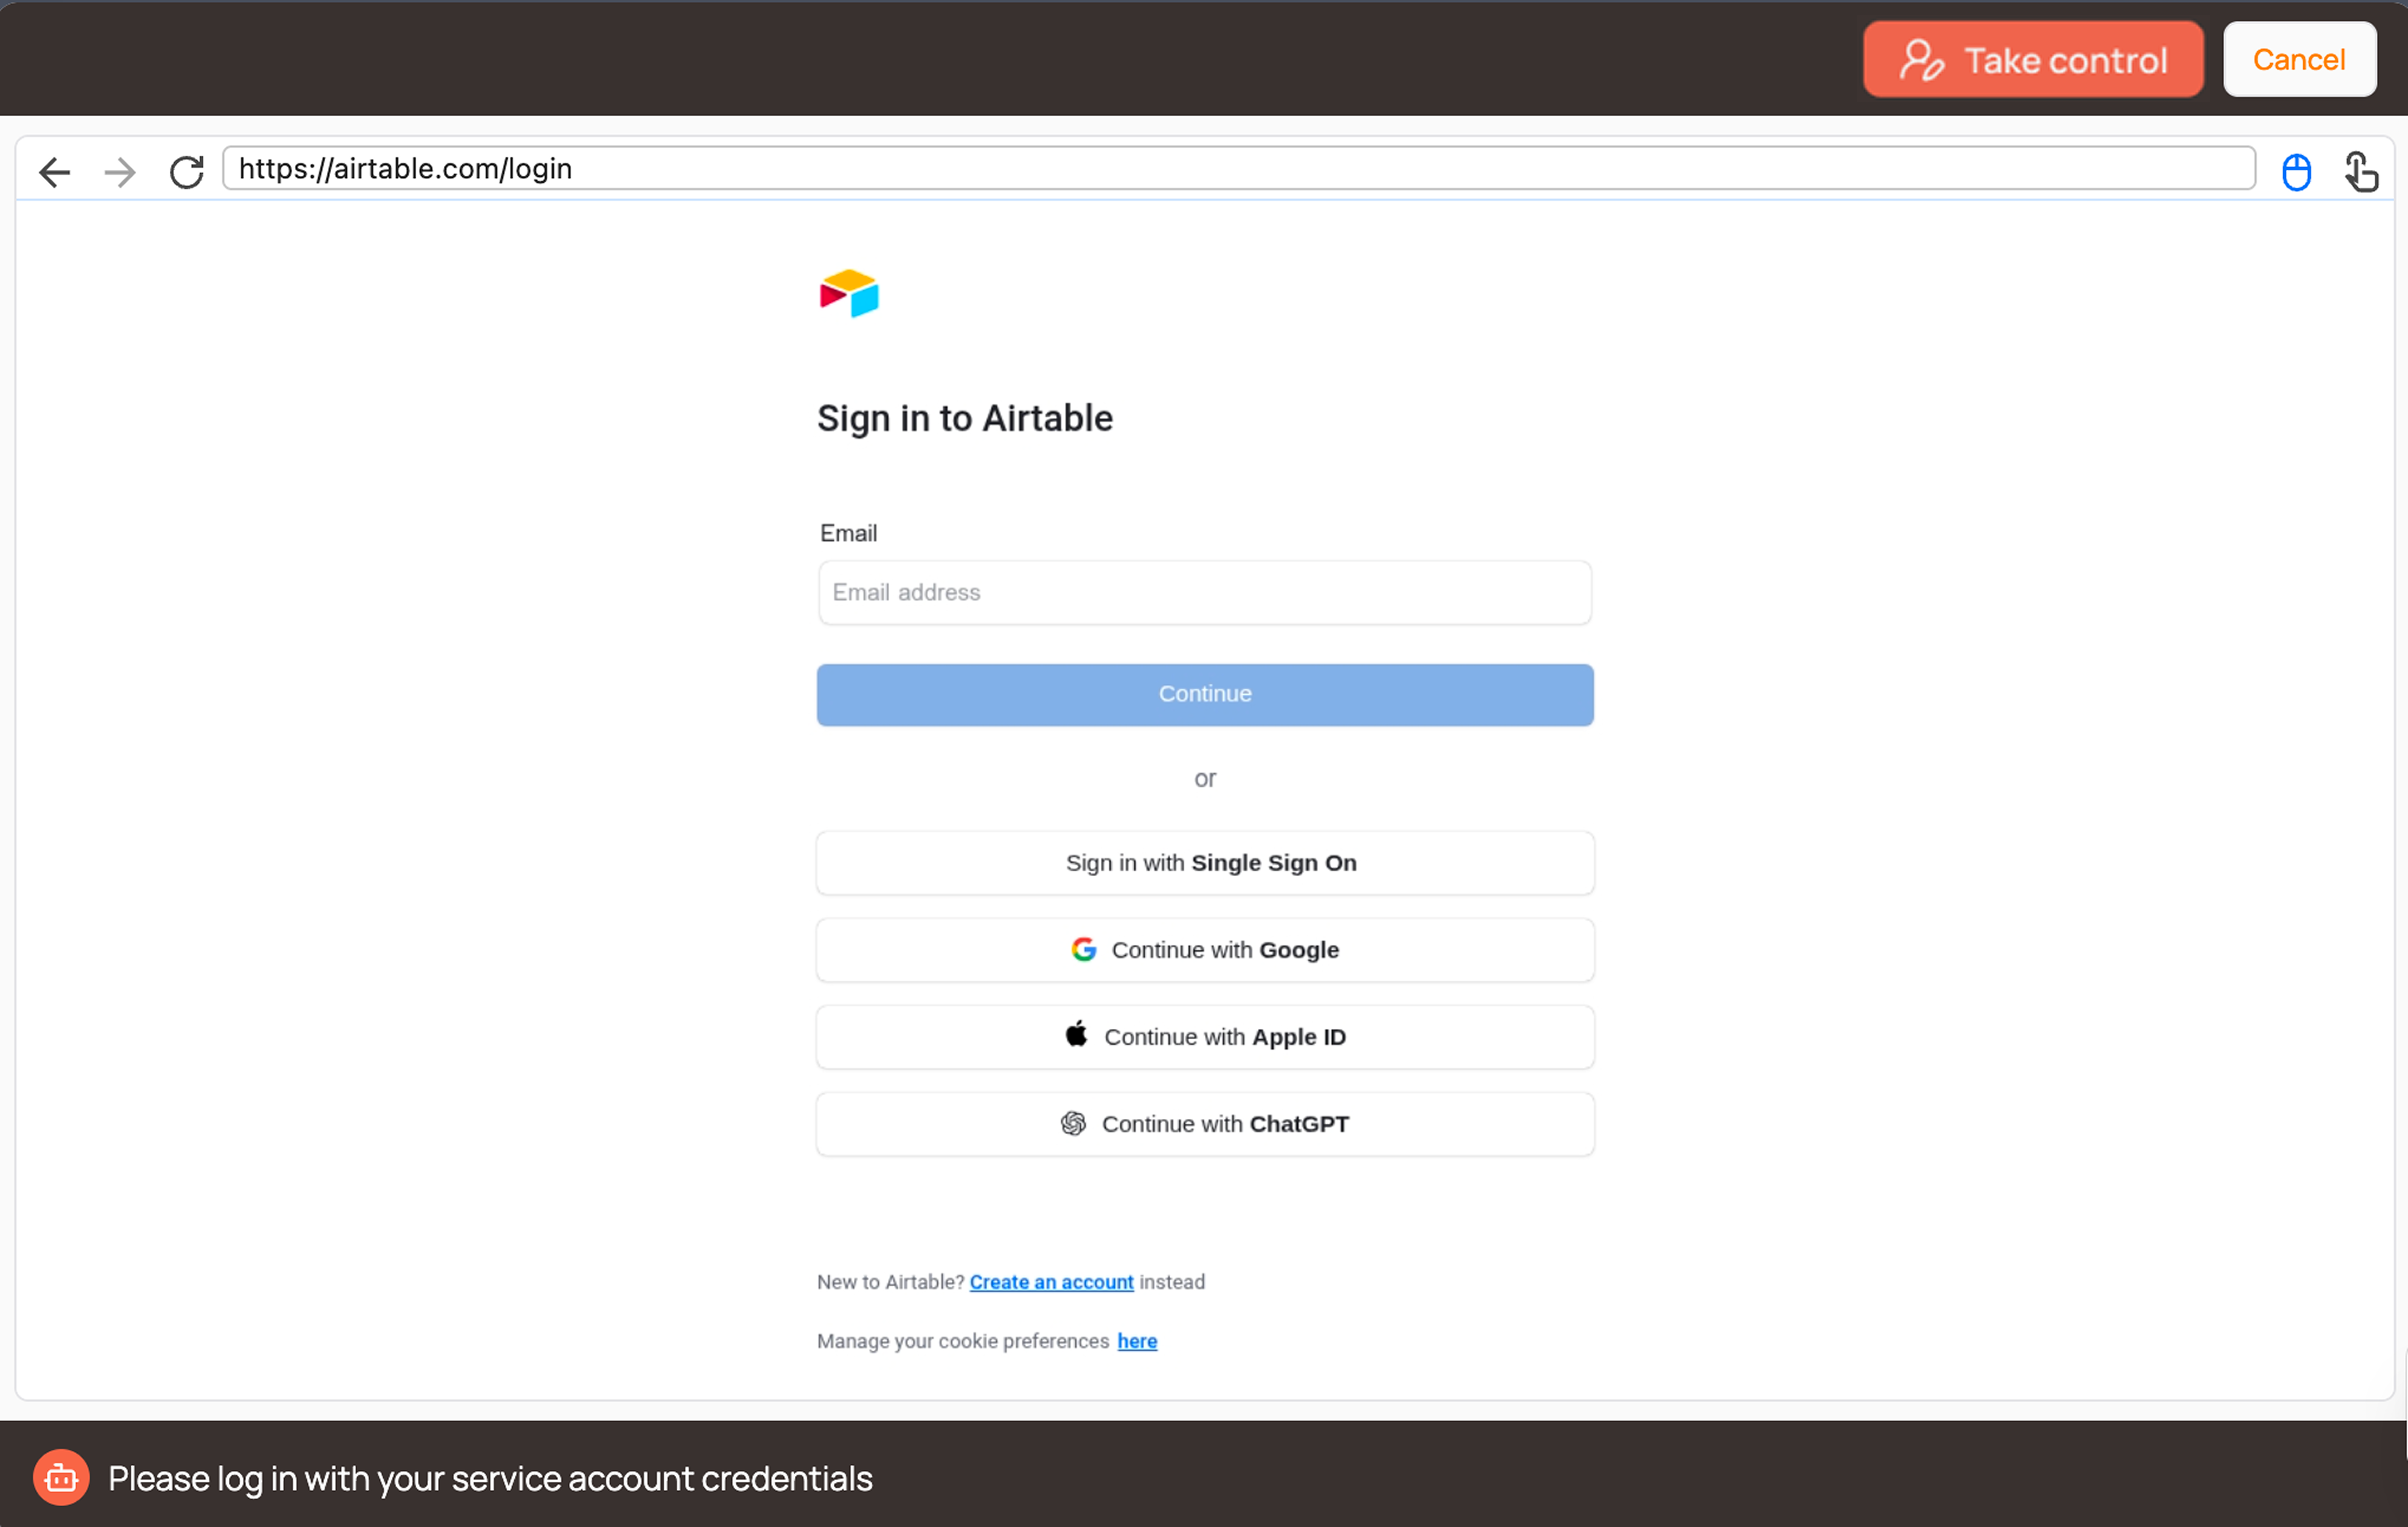Viewport: 2408px width, 1527px height.
Task: Click the browser back arrow
Action: coord(55,172)
